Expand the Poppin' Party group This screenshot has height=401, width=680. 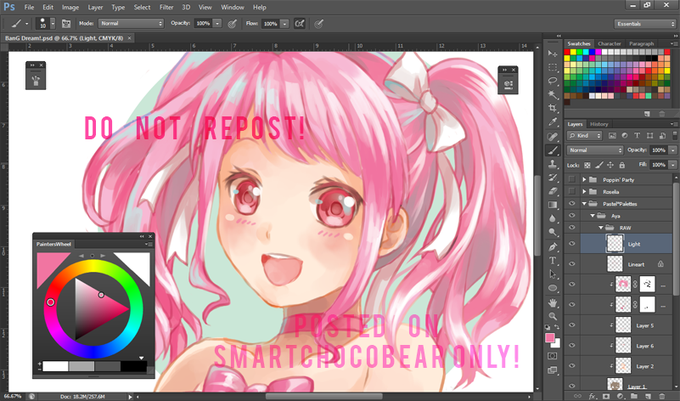click(x=584, y=179)
